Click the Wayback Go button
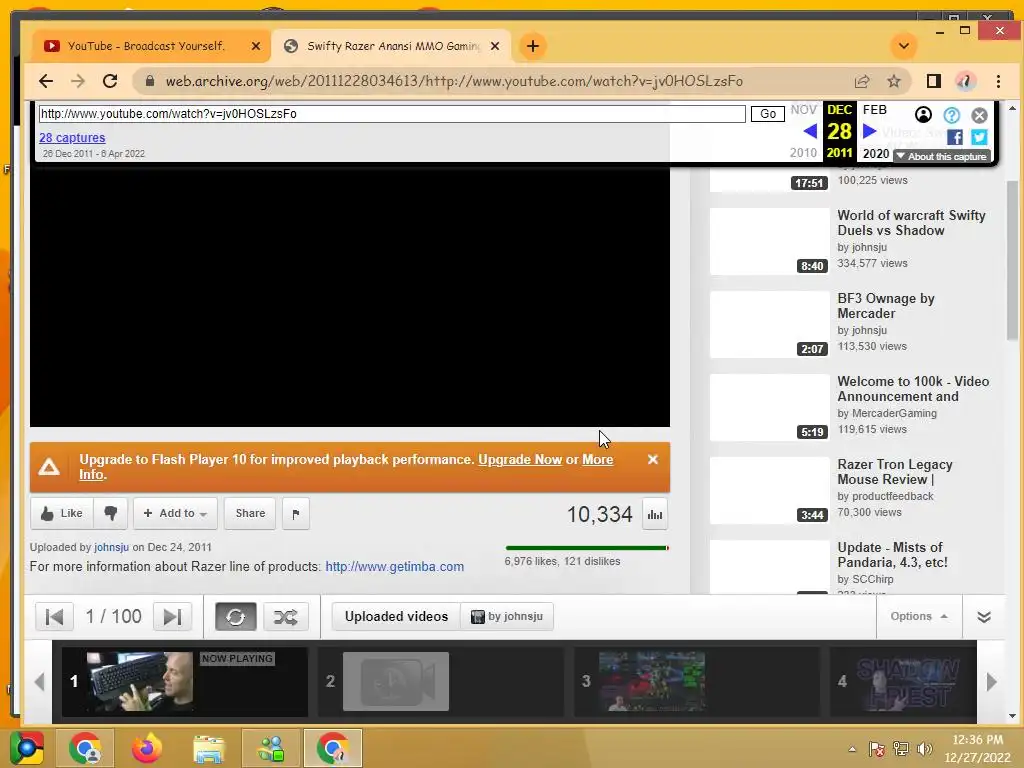Viewport: 1024px width, 768px height. 768,114
